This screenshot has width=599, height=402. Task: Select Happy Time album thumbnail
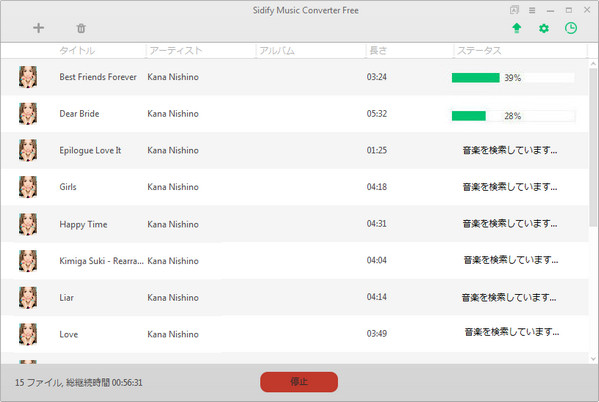tap(28, 224)
